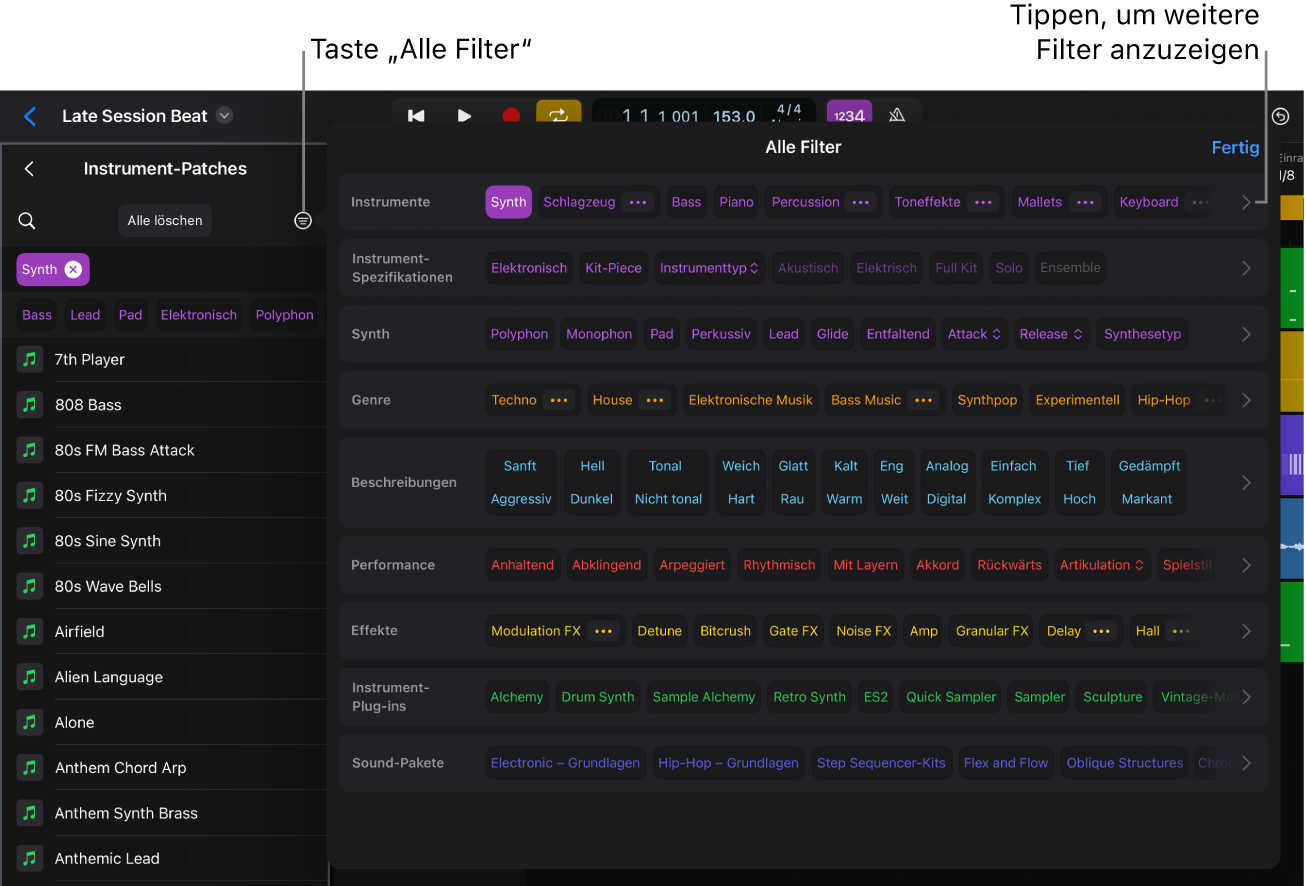The image size is (1306, 886).
Task: Select the Pad suggested filter tag
Action: (x=130, y=315)
